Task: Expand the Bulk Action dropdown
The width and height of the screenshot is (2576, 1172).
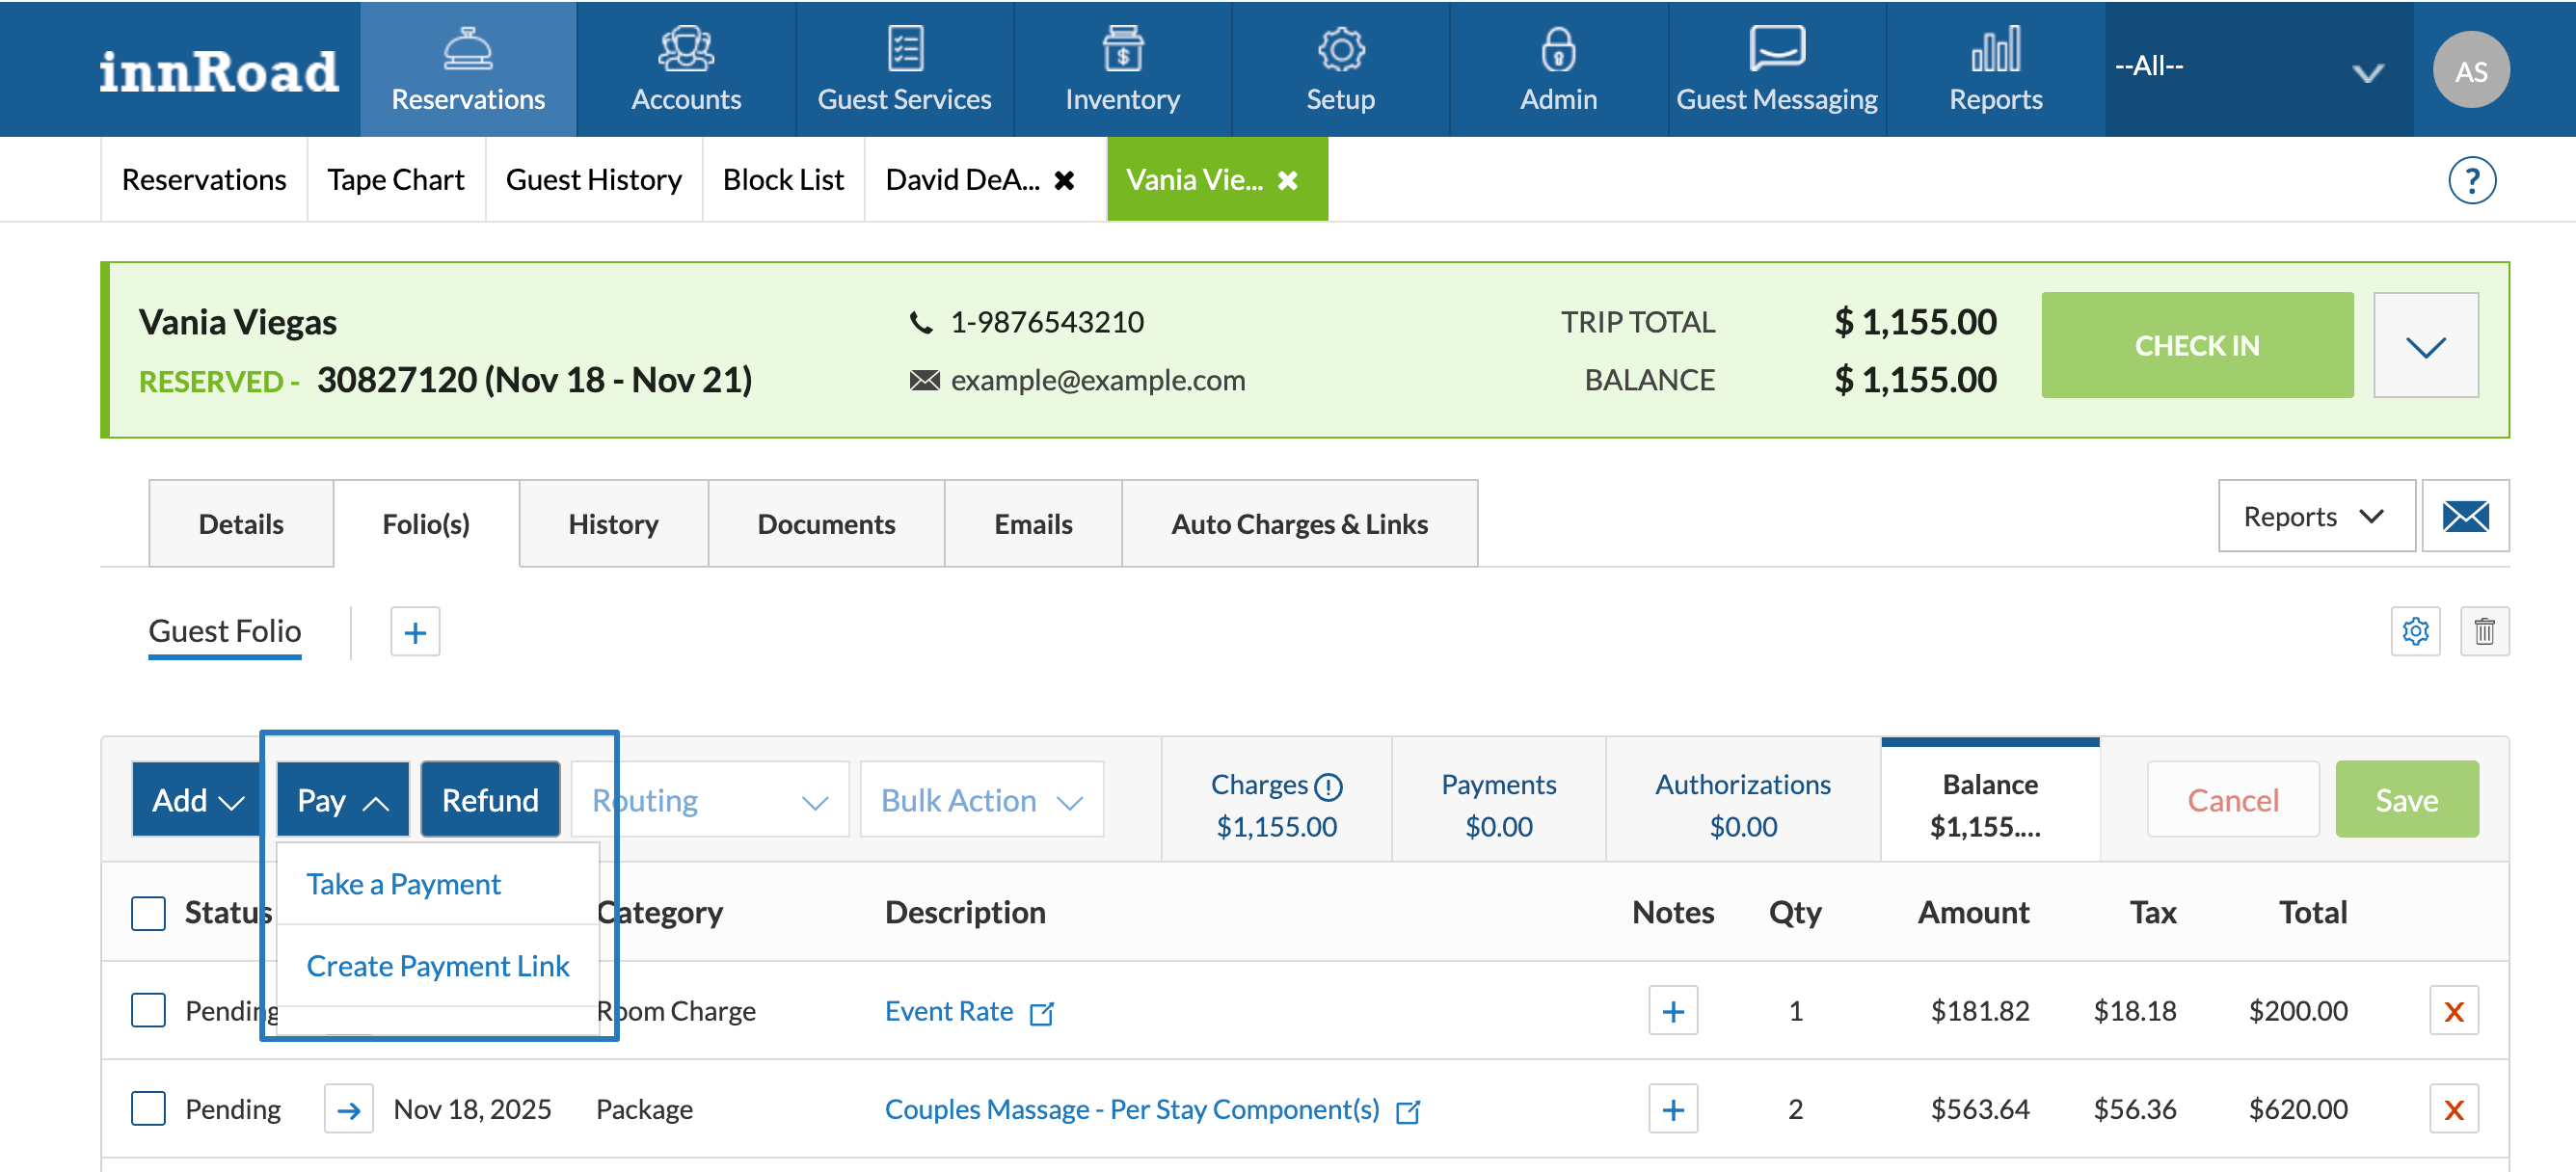Action: (x=981, y=800)
